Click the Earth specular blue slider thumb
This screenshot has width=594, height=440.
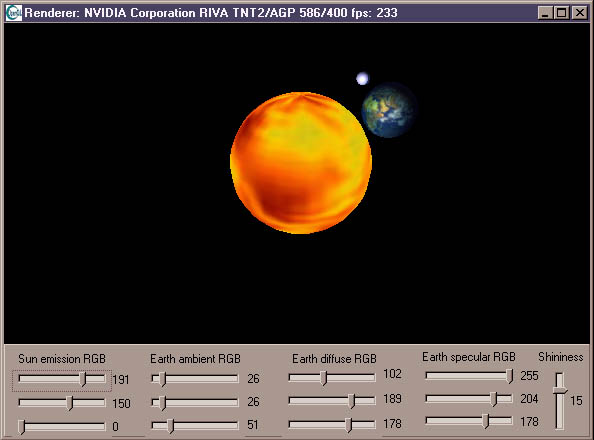pyautogui.click(x=486, y=421)
